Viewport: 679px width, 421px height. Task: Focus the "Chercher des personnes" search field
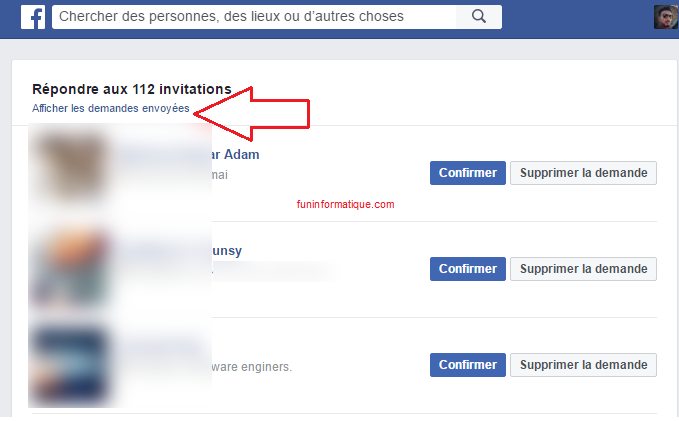pos(250,16)
